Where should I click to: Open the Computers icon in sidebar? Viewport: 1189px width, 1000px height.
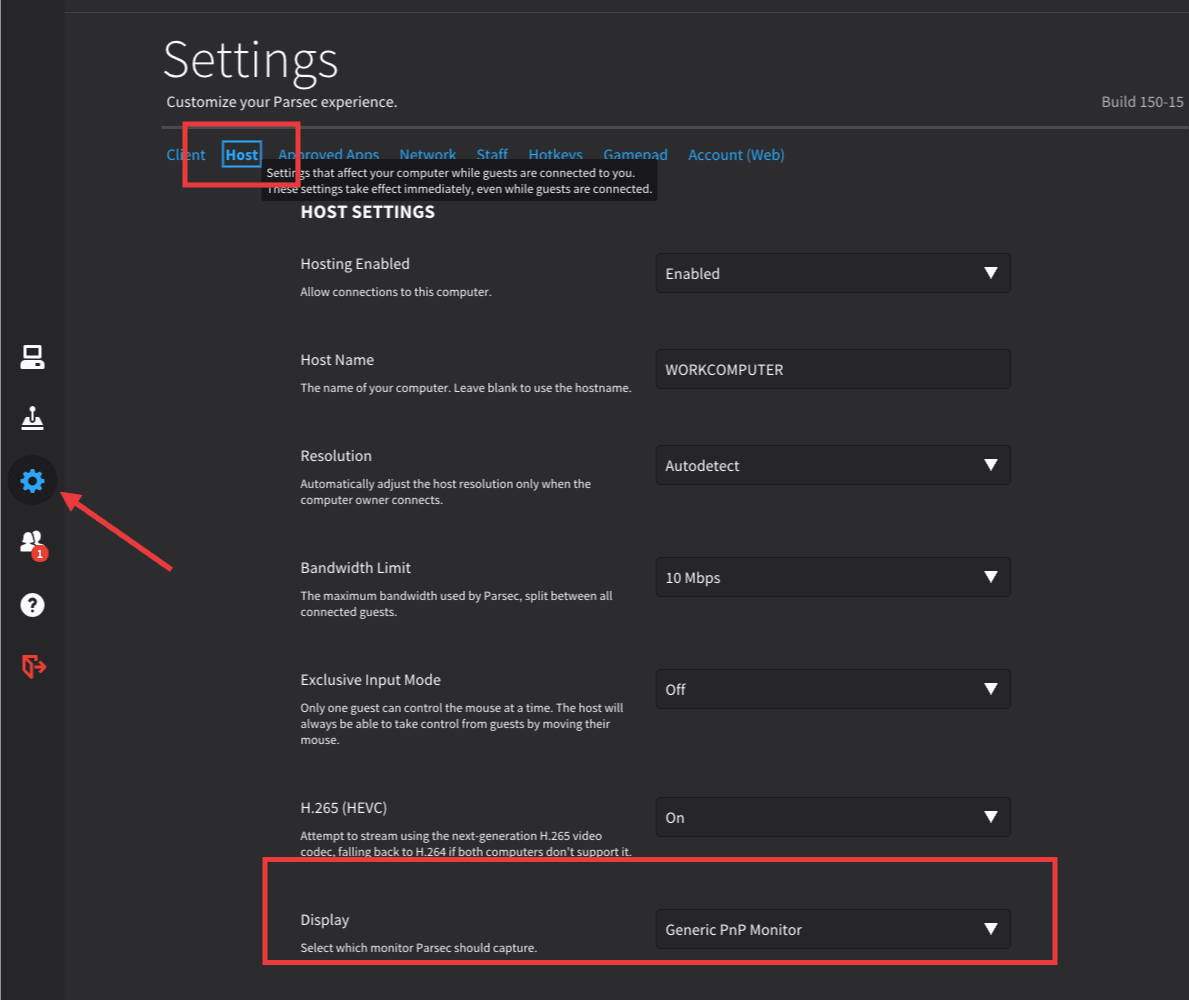pos(32,357)
